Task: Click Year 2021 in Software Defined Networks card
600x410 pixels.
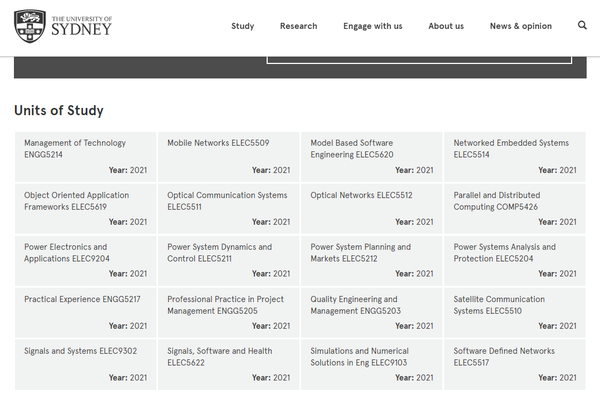Action: pyautogui.click(x=557, y=378)
